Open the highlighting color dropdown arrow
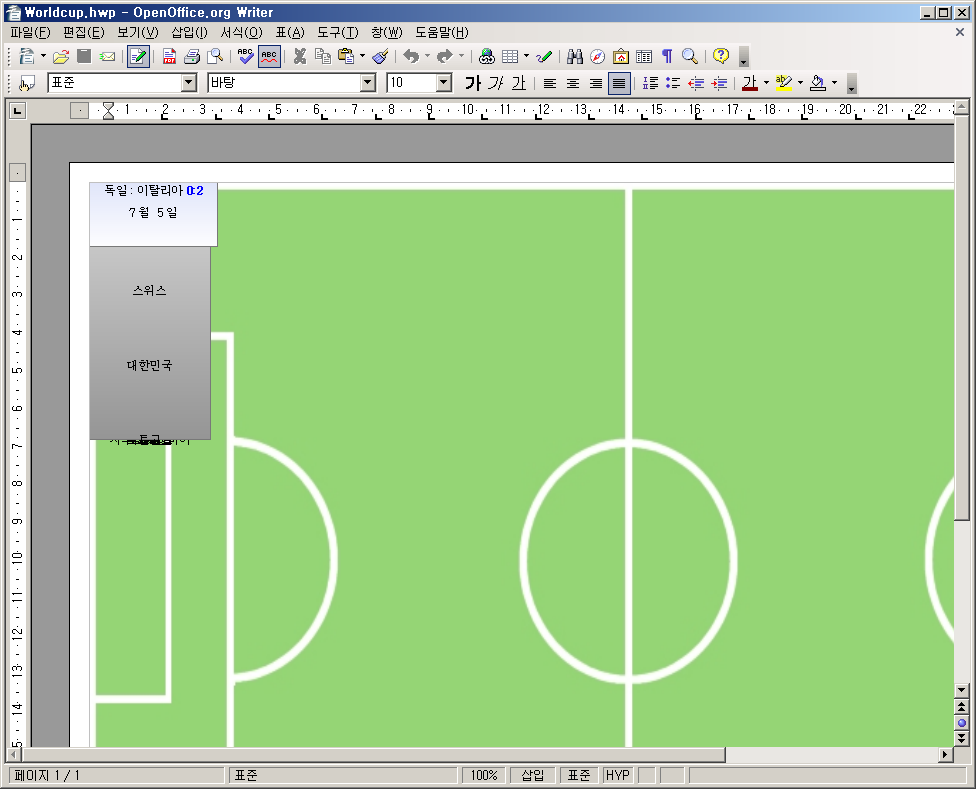This screenshot has height=789, width=976. pyautogui.click(x=800, y=83)
